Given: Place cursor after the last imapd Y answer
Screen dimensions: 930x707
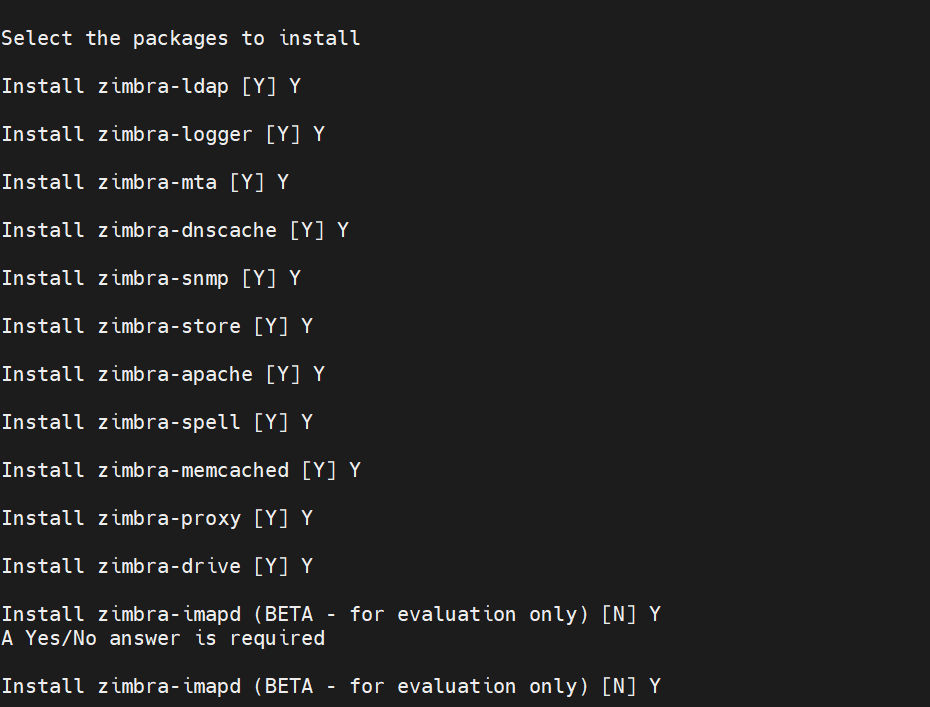Looking at the screenshot, I should [662, 687].
